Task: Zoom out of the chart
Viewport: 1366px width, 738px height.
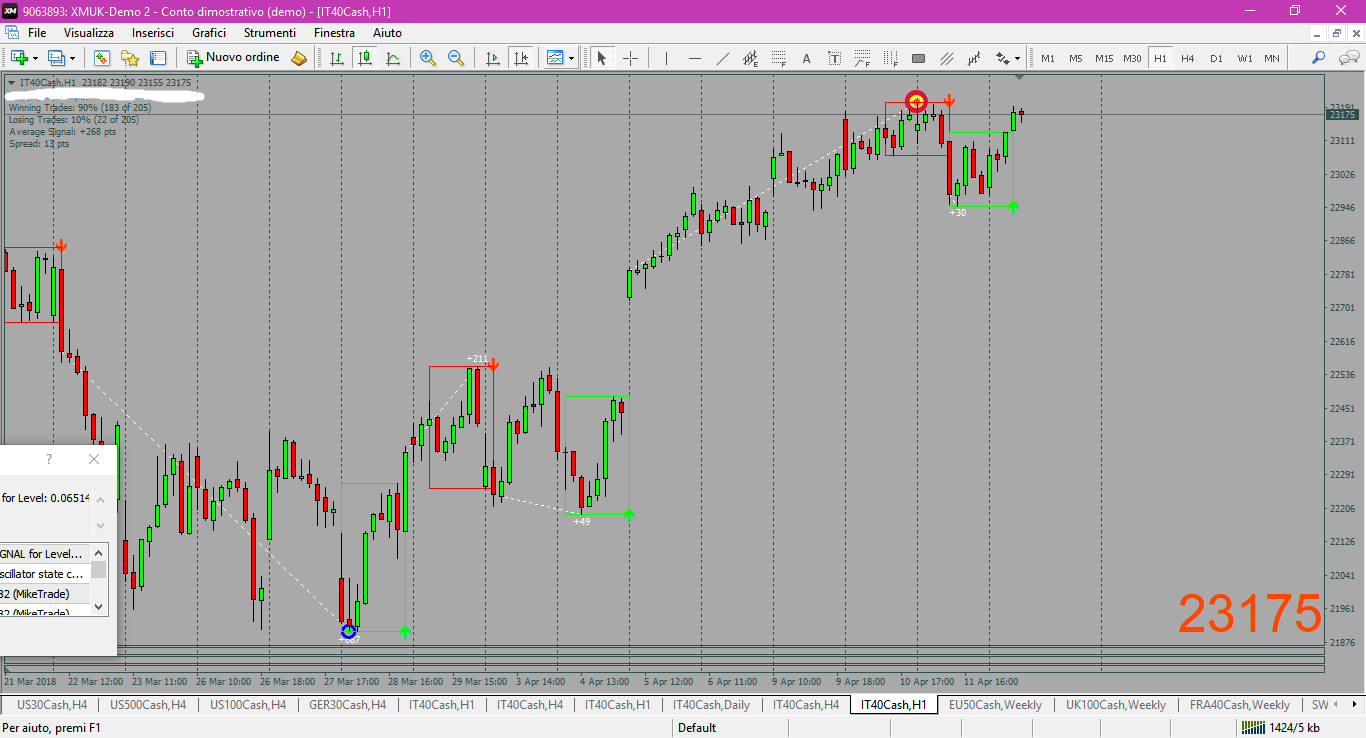Action: 456,58
